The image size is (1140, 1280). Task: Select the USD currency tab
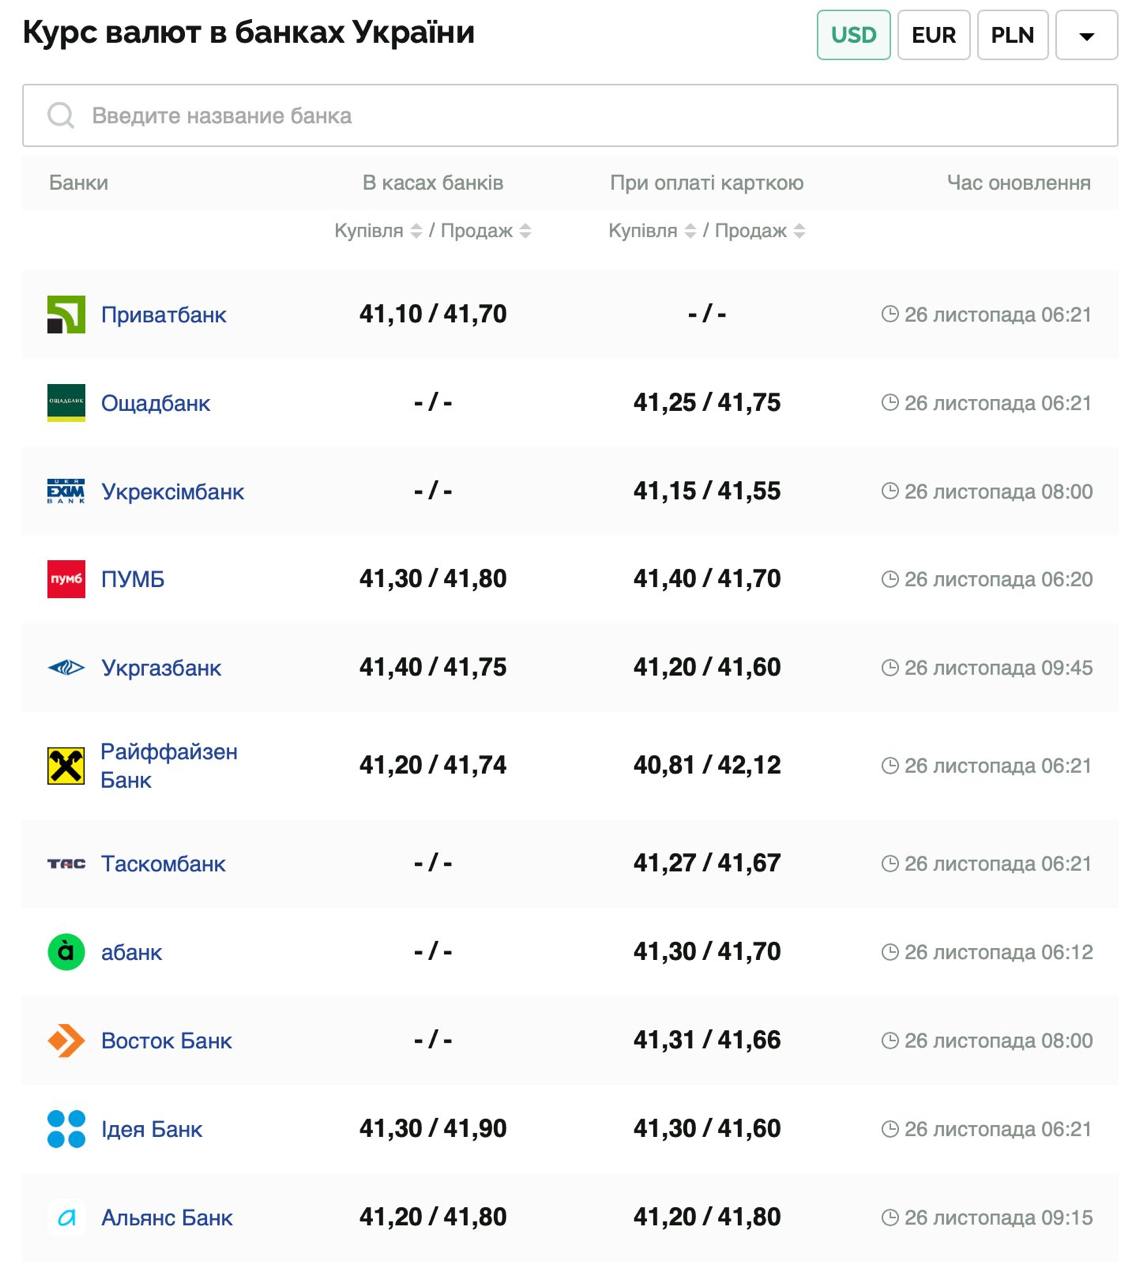tap(853, 36)
